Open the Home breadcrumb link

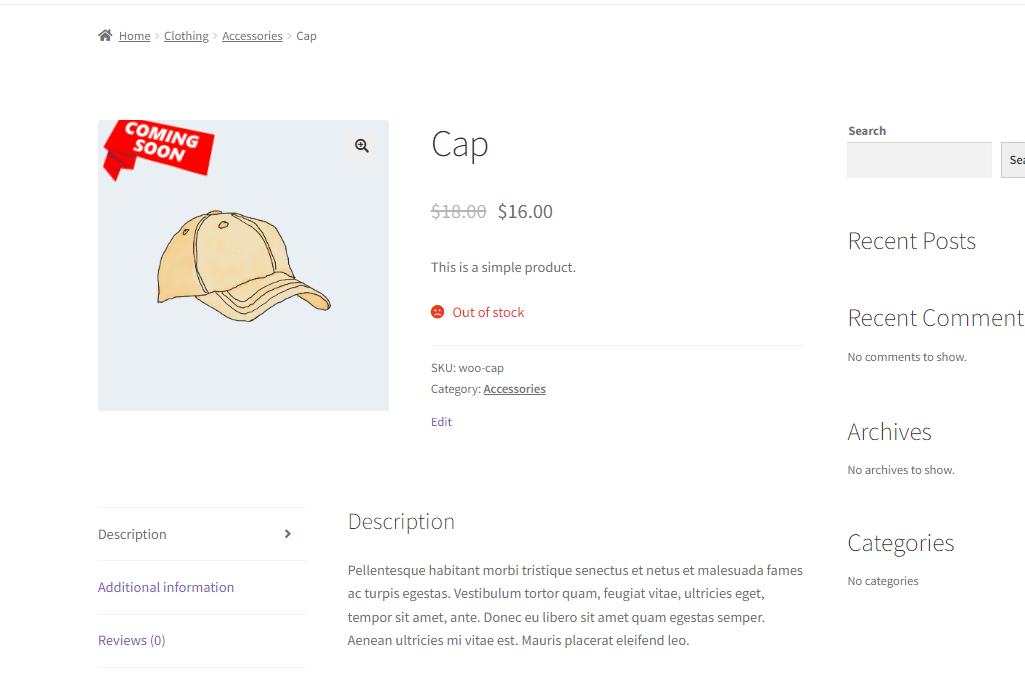135,36
